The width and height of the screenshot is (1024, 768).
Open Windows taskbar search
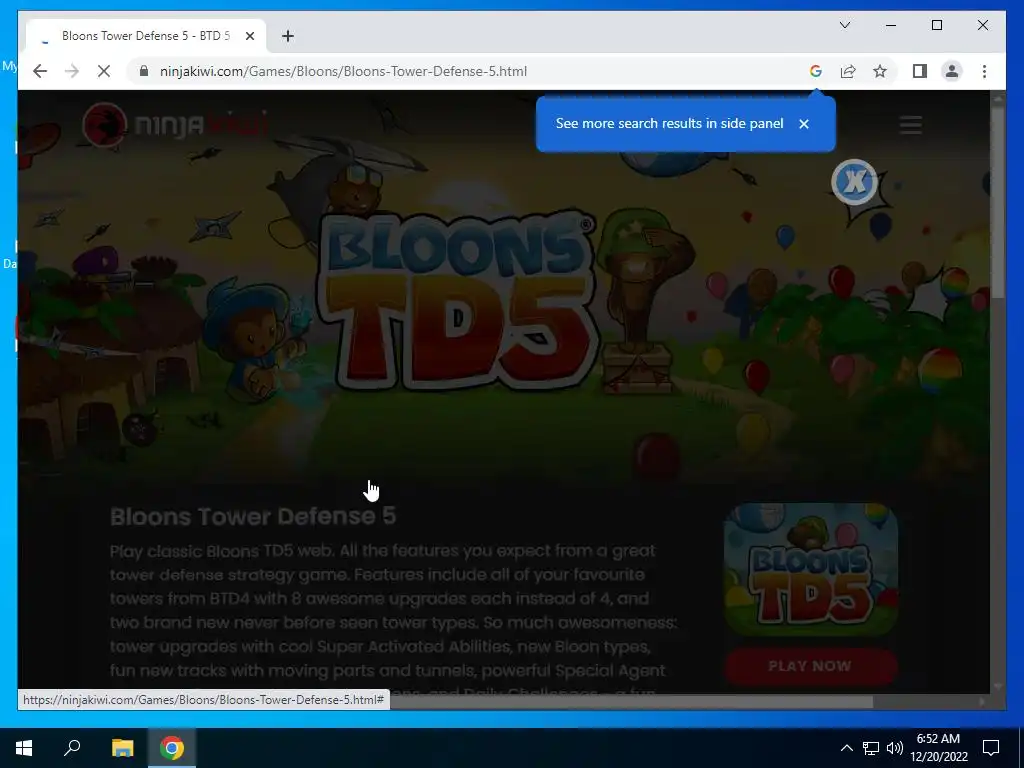[72, 748]
